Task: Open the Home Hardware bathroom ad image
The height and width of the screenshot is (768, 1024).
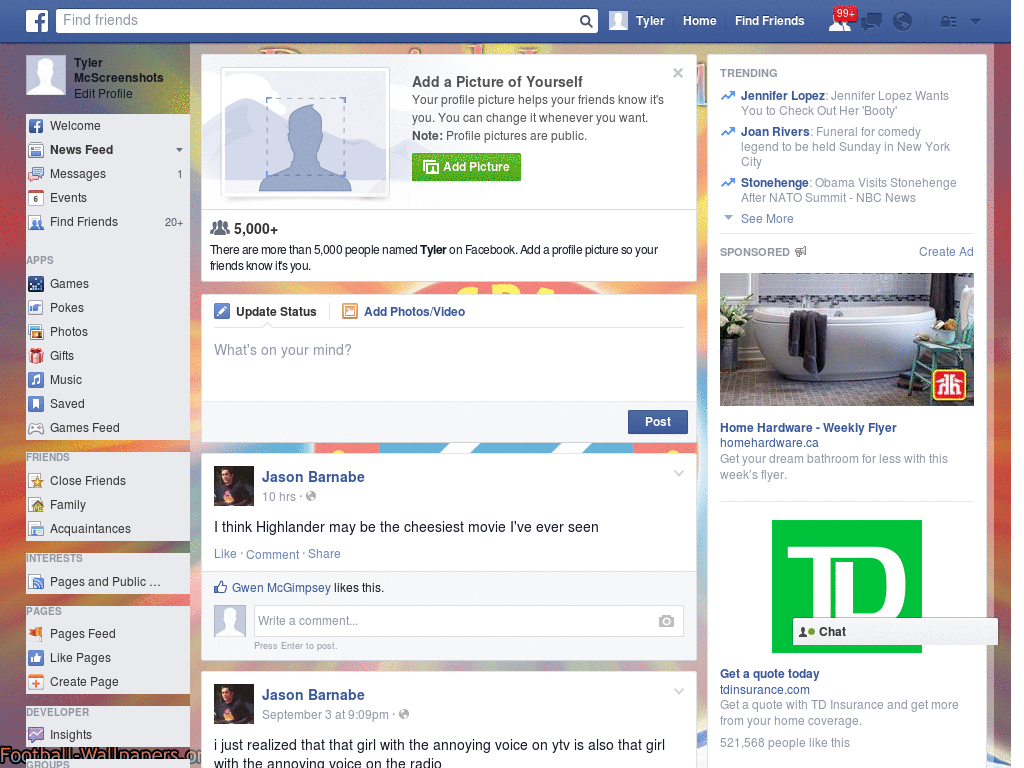Action: click(846, 340)
